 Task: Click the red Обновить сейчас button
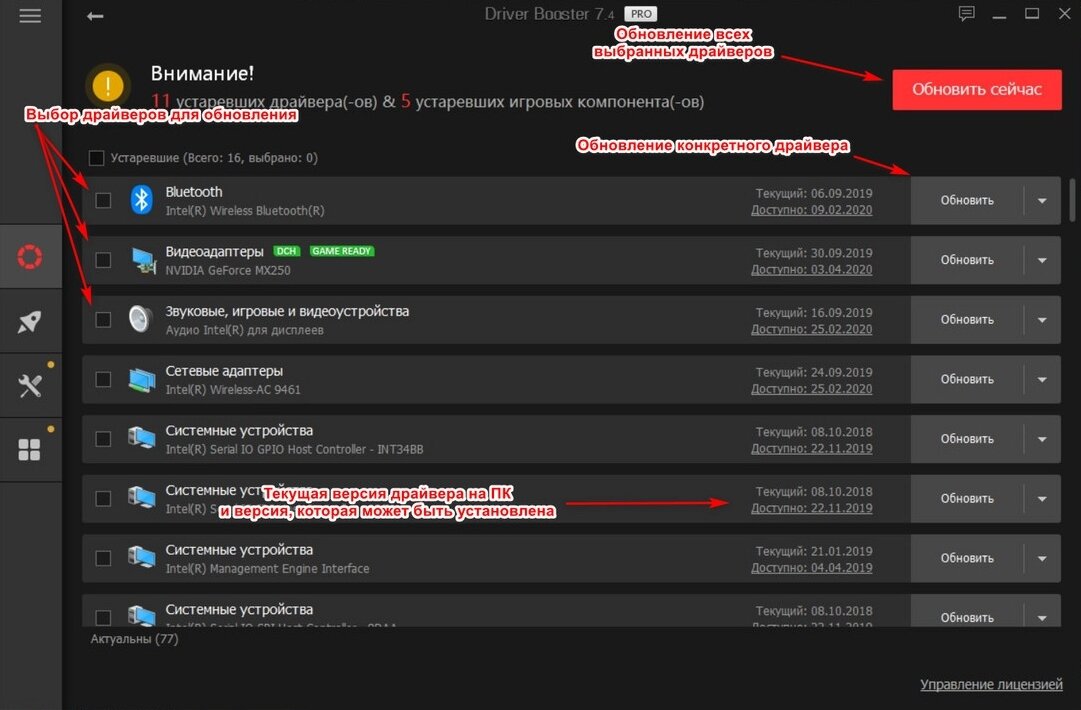[x=977, y=90]
